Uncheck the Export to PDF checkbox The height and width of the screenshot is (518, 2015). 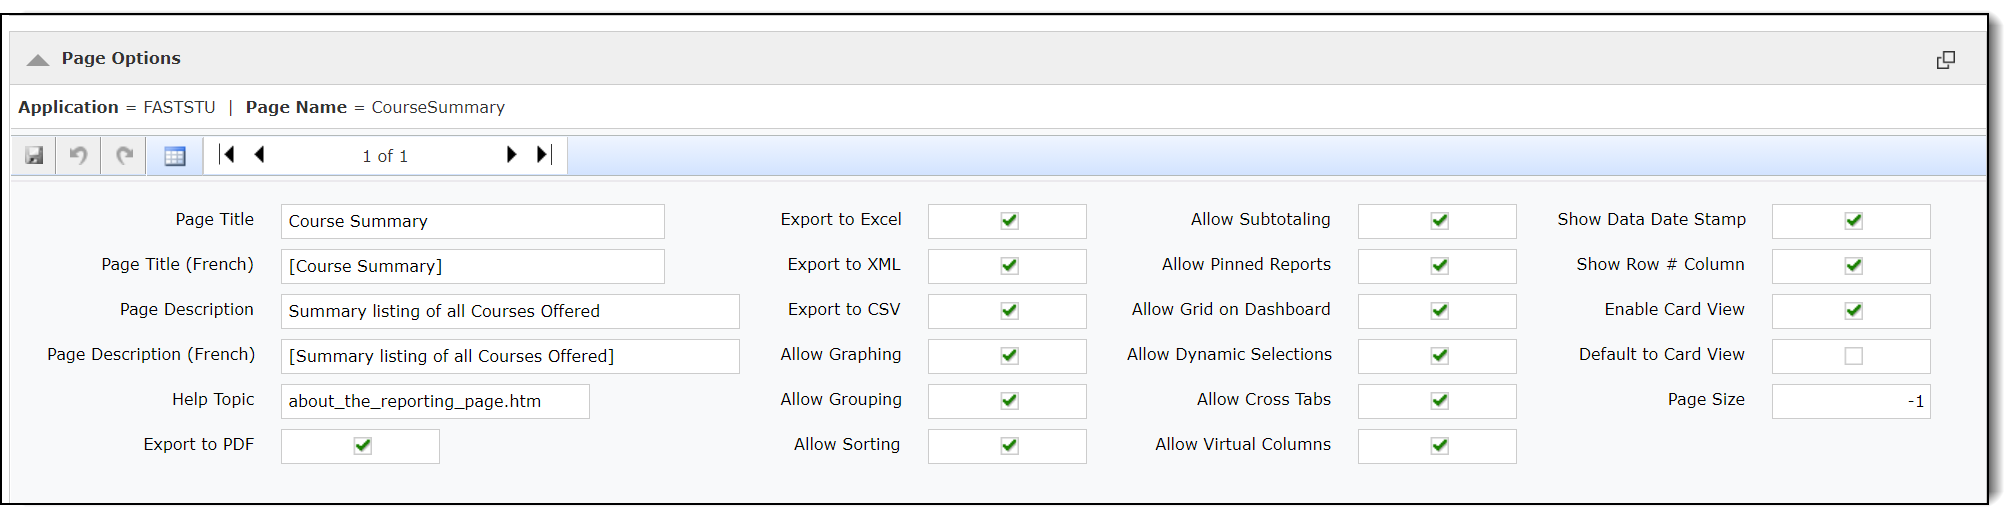362,446
